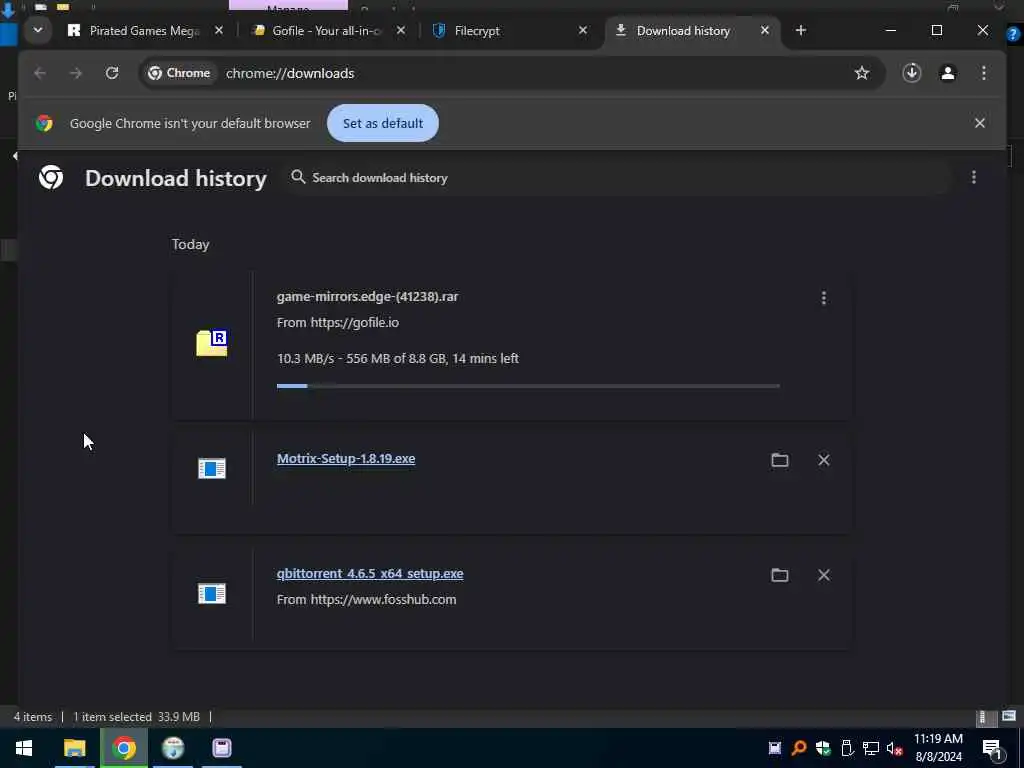
Task: Show Motrix-Setup in folder
Action: click(780, 460)
